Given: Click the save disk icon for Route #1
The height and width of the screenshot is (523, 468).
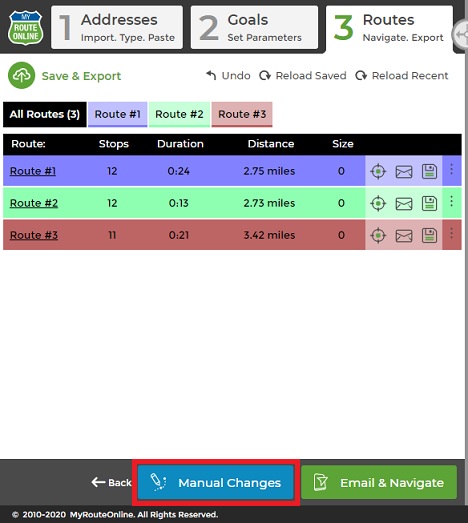Looking at the screenshot, I should (429, 171).
